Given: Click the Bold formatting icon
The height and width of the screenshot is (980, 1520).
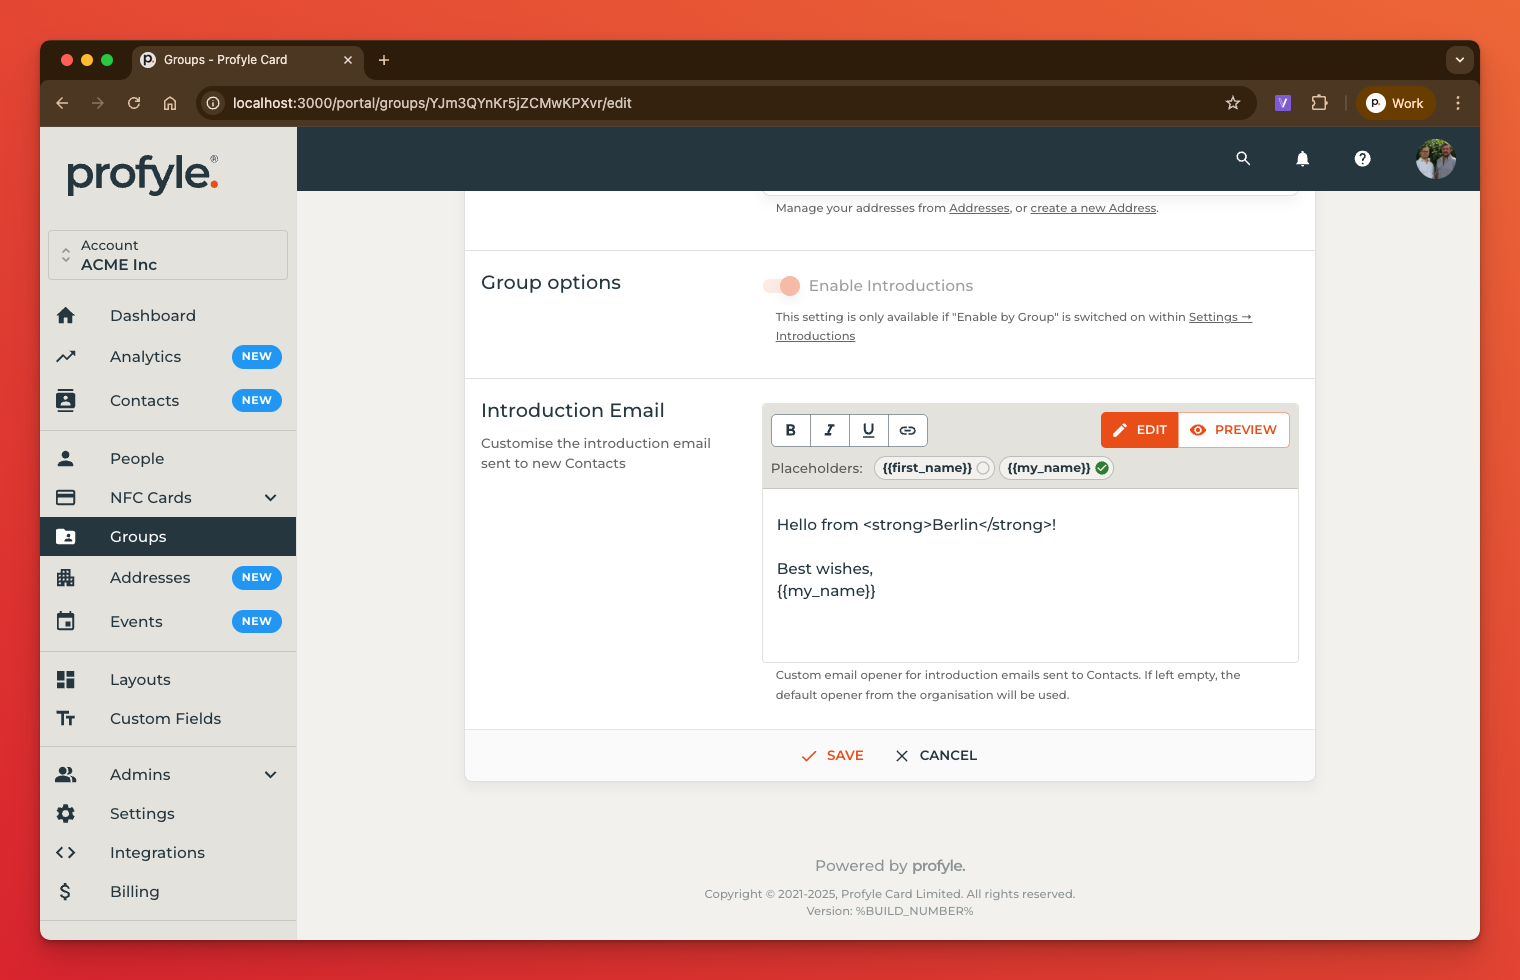Looking at the screenshot, I should click(x=790, y=430).
